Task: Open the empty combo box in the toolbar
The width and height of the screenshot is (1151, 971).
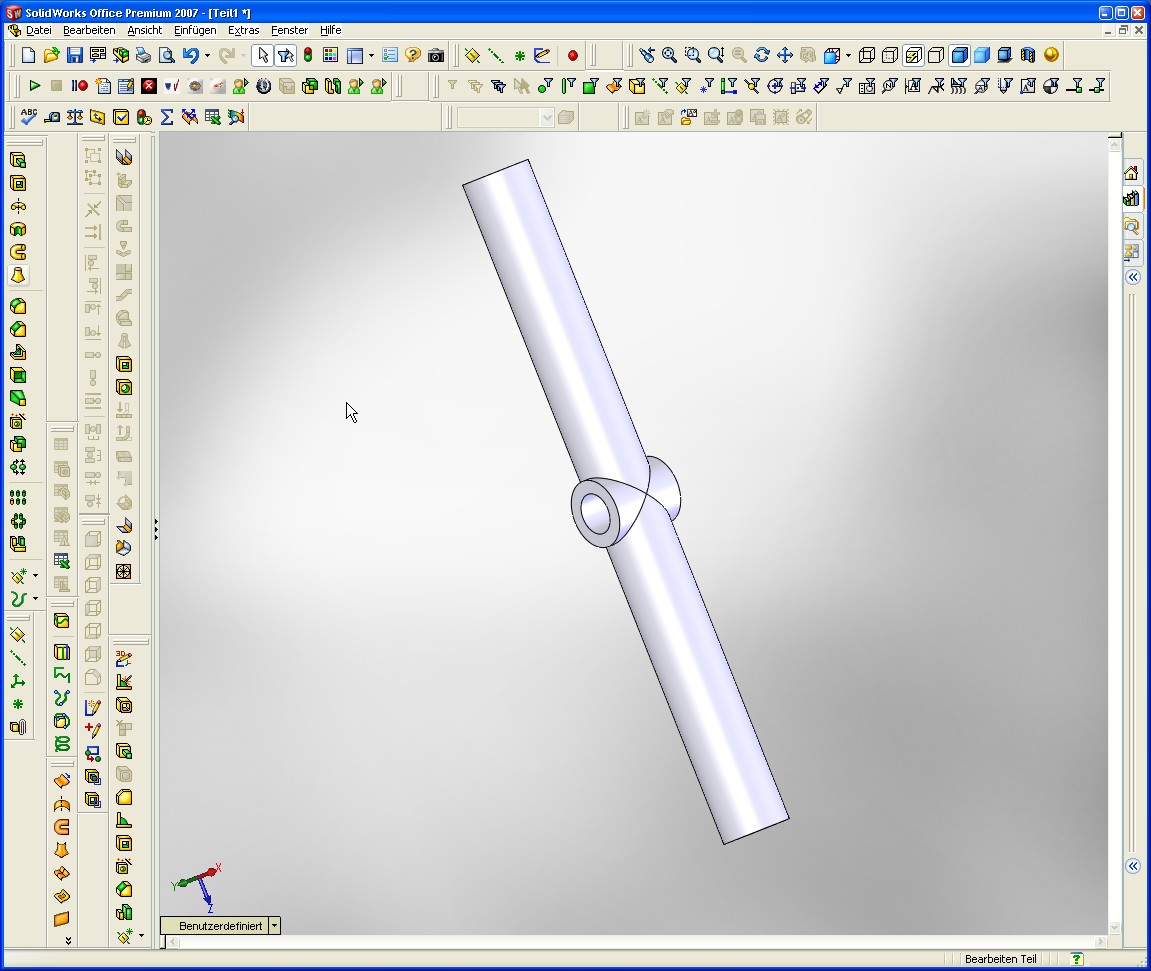Action: coord(505,117)
